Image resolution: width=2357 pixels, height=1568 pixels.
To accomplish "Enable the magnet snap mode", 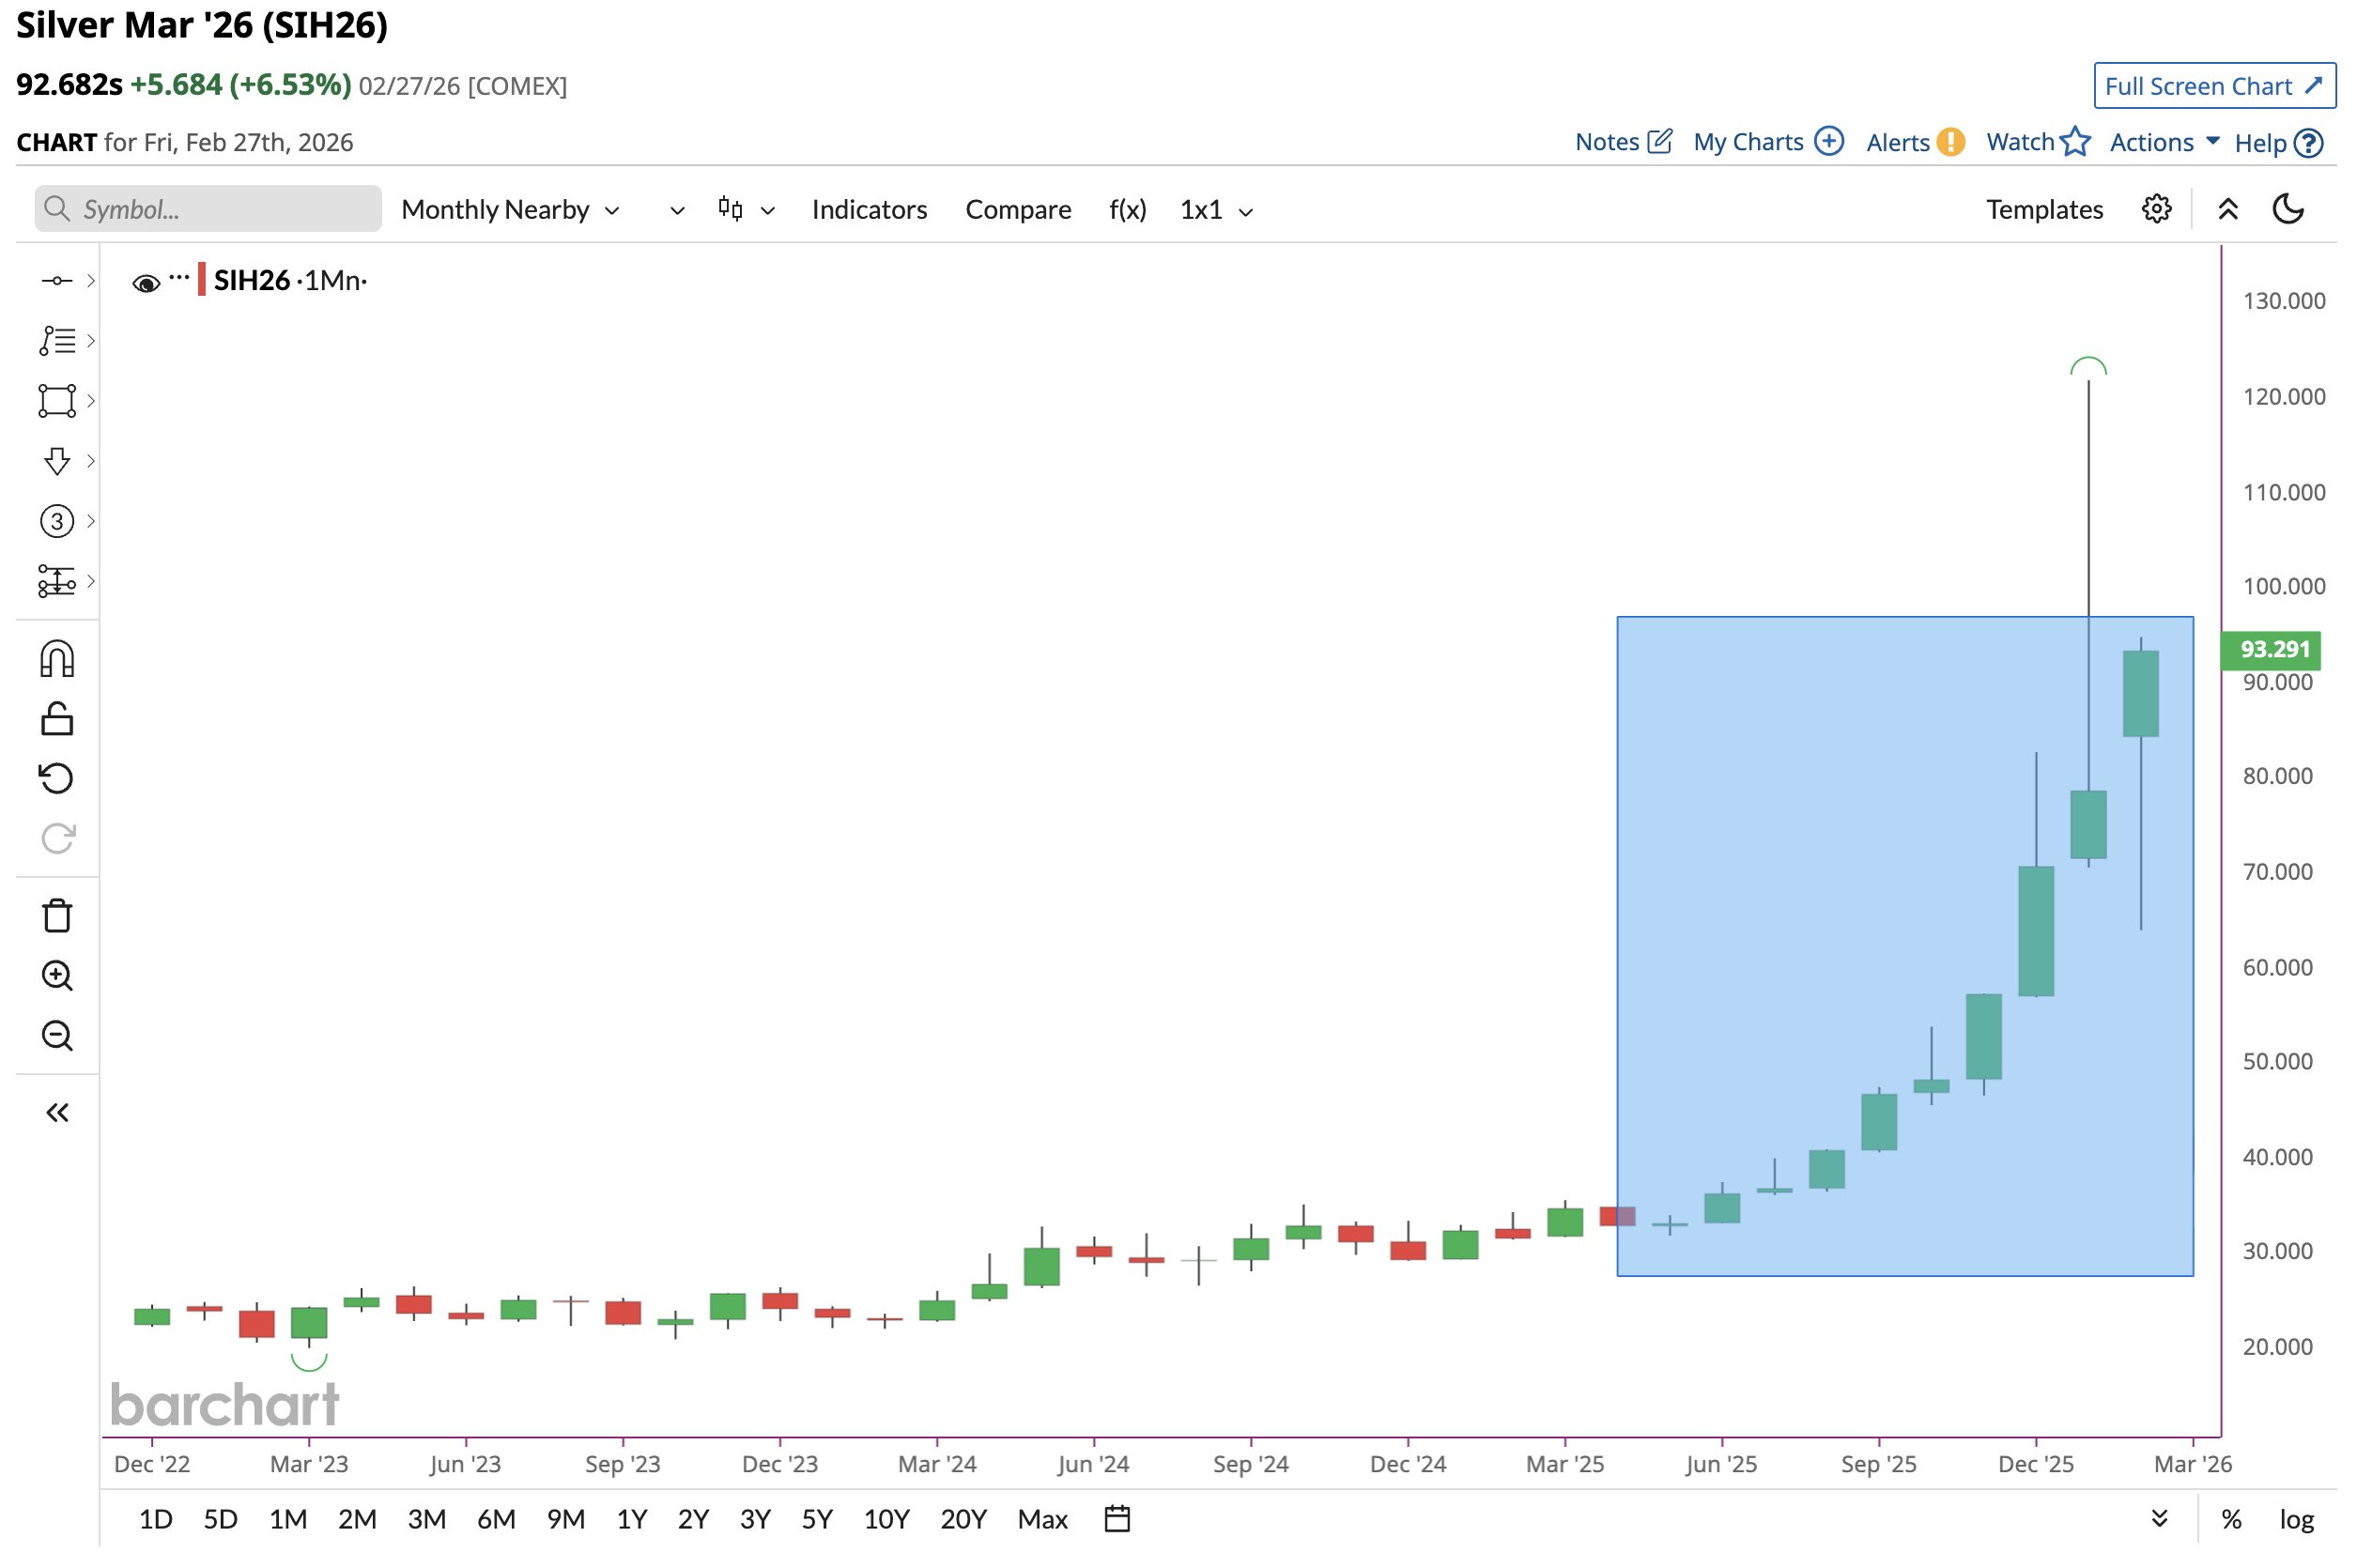I will [x=57, y=660].
